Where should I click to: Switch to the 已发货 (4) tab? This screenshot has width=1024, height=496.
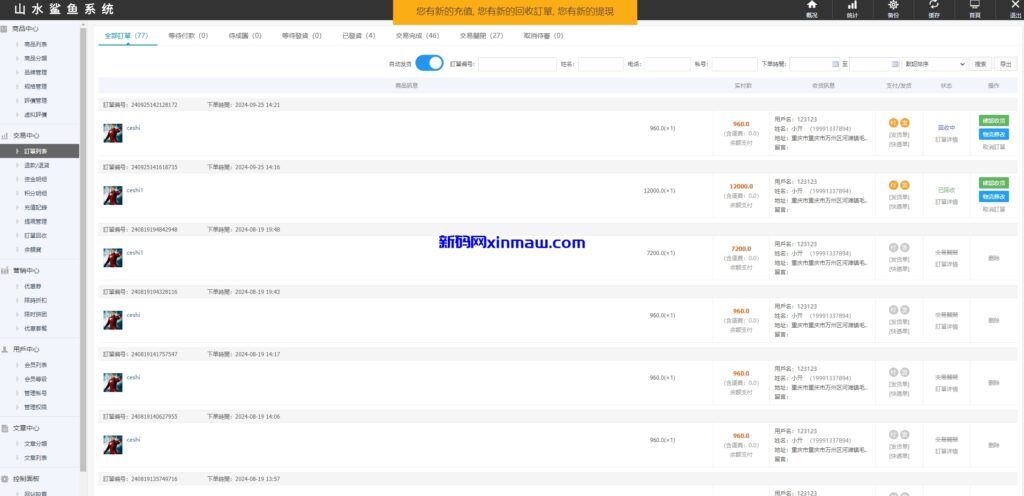359,35
